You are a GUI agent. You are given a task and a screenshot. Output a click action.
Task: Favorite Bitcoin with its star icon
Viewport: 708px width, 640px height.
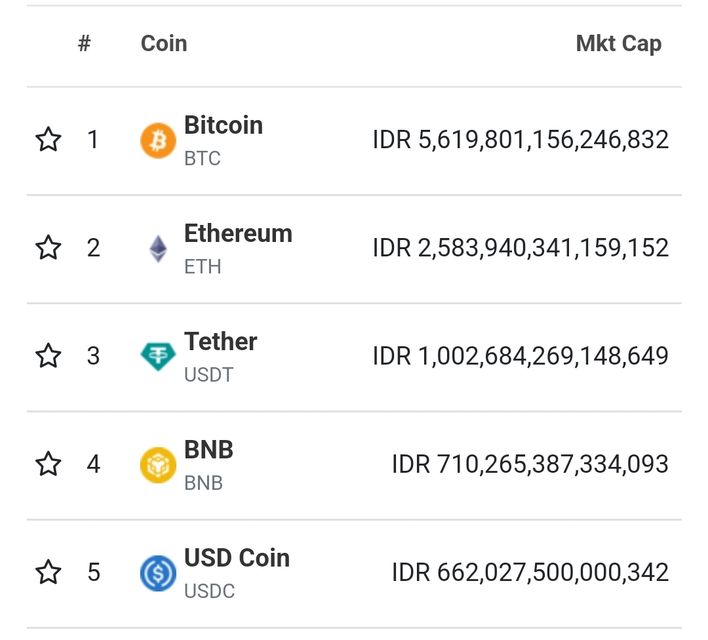pyautogui.click(x=48, y=140)
